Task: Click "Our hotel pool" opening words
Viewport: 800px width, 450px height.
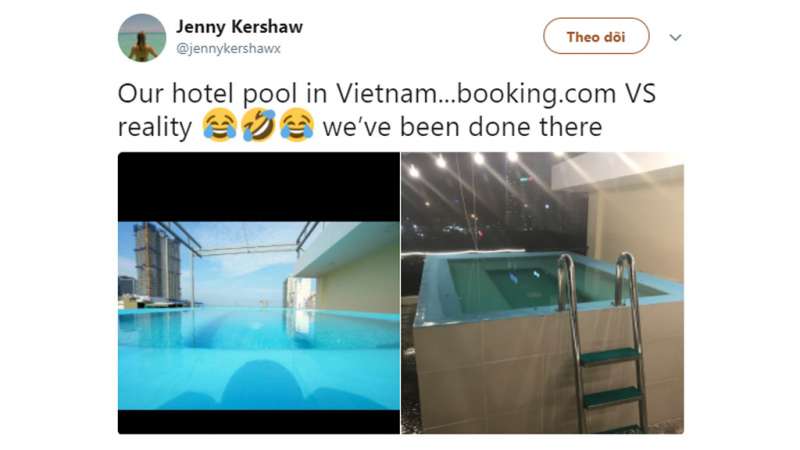Action: pyautogui.click(x=207, y=94)
